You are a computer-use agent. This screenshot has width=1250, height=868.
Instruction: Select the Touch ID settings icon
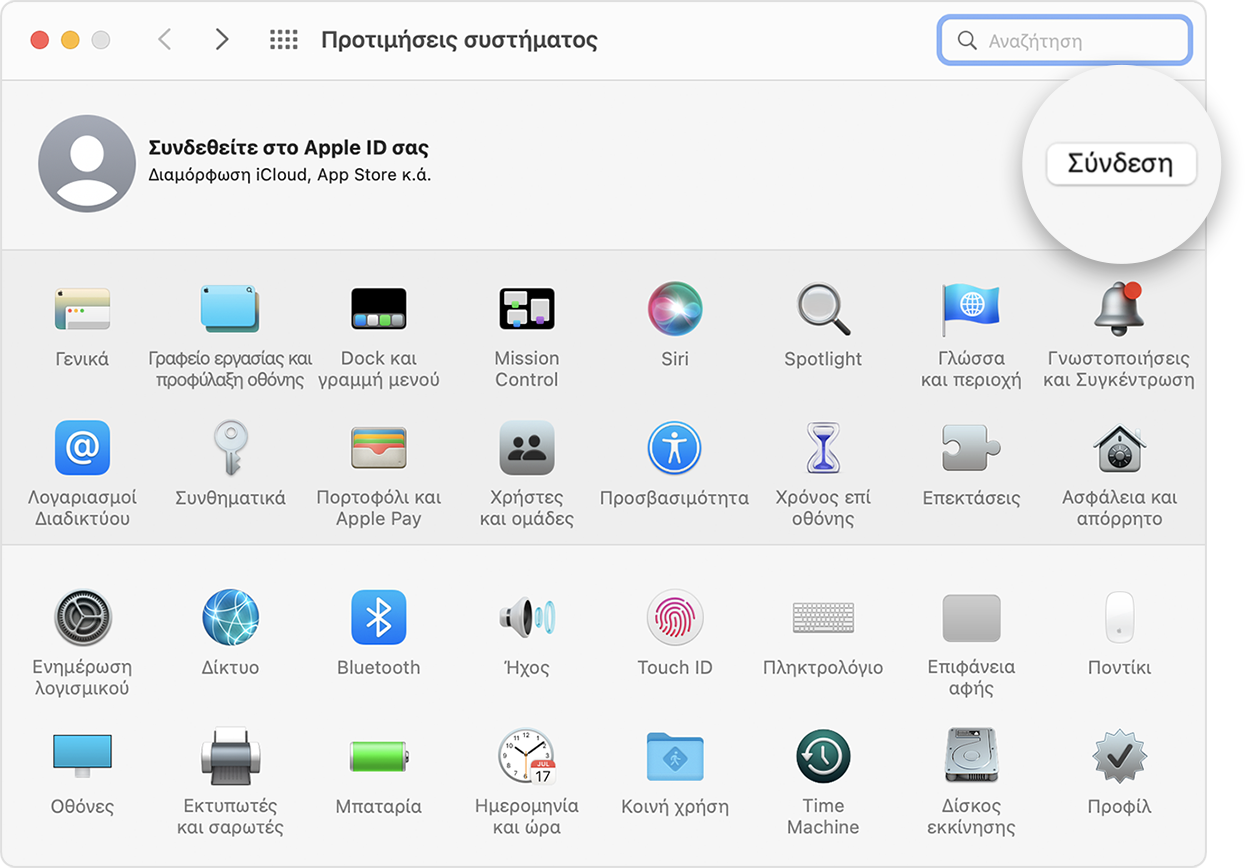675,617
